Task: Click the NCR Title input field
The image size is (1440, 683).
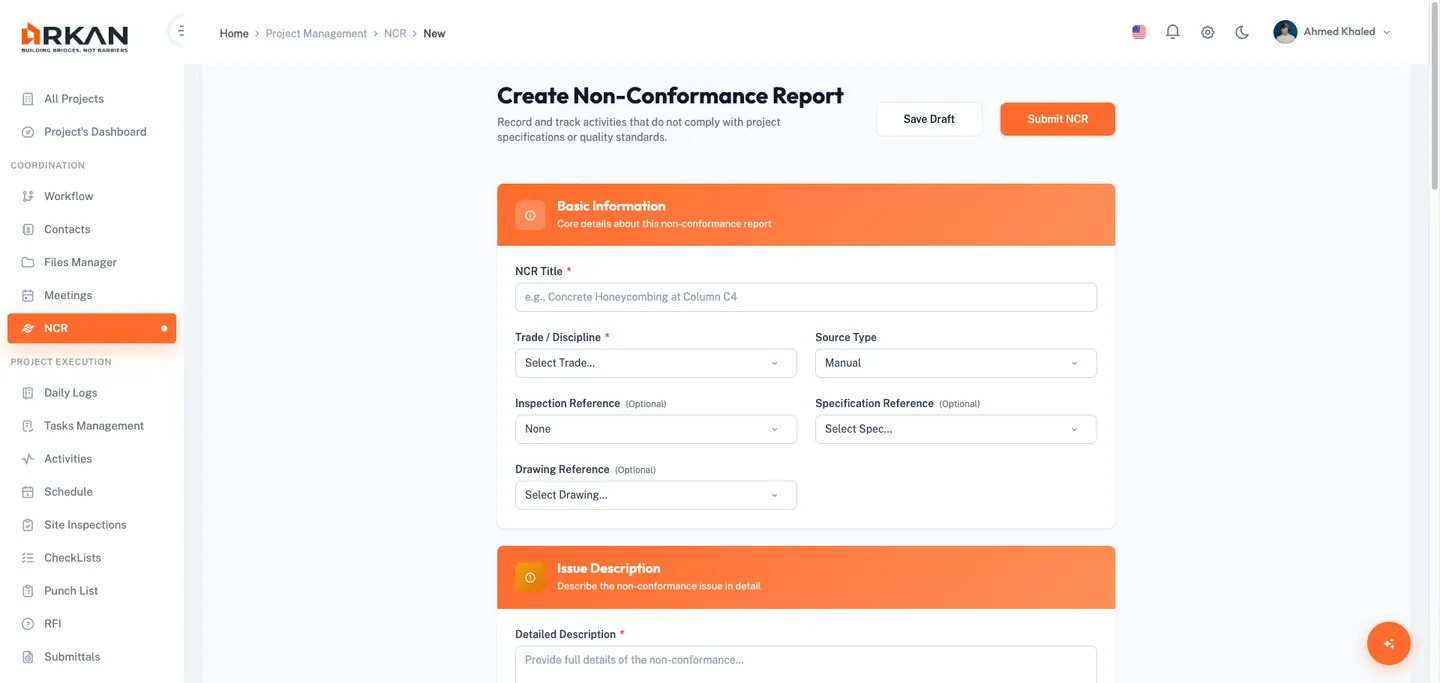Action: [x=805, y=297]
